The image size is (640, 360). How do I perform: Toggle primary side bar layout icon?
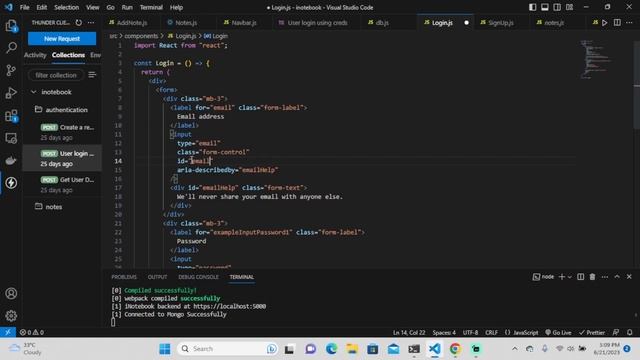[533, 7]
